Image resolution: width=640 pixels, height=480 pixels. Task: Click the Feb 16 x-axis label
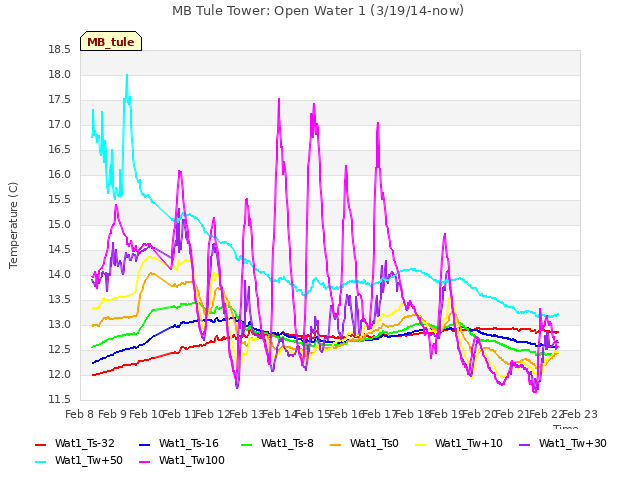pos(346,414)
